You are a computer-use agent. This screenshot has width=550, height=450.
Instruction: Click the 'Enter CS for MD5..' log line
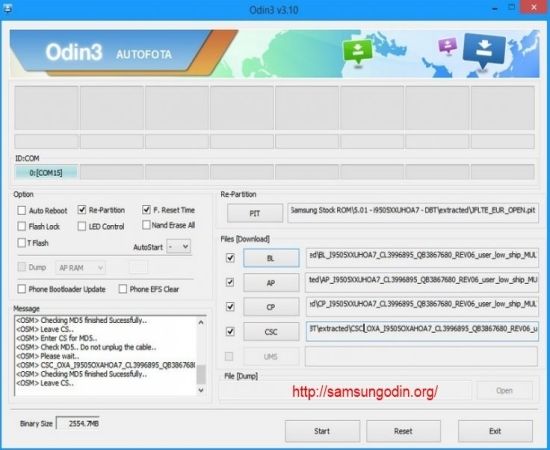(x=57, y=338)
